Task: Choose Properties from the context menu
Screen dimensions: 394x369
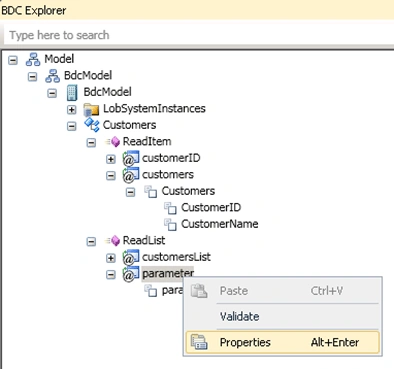Action: tap(282, 342)
